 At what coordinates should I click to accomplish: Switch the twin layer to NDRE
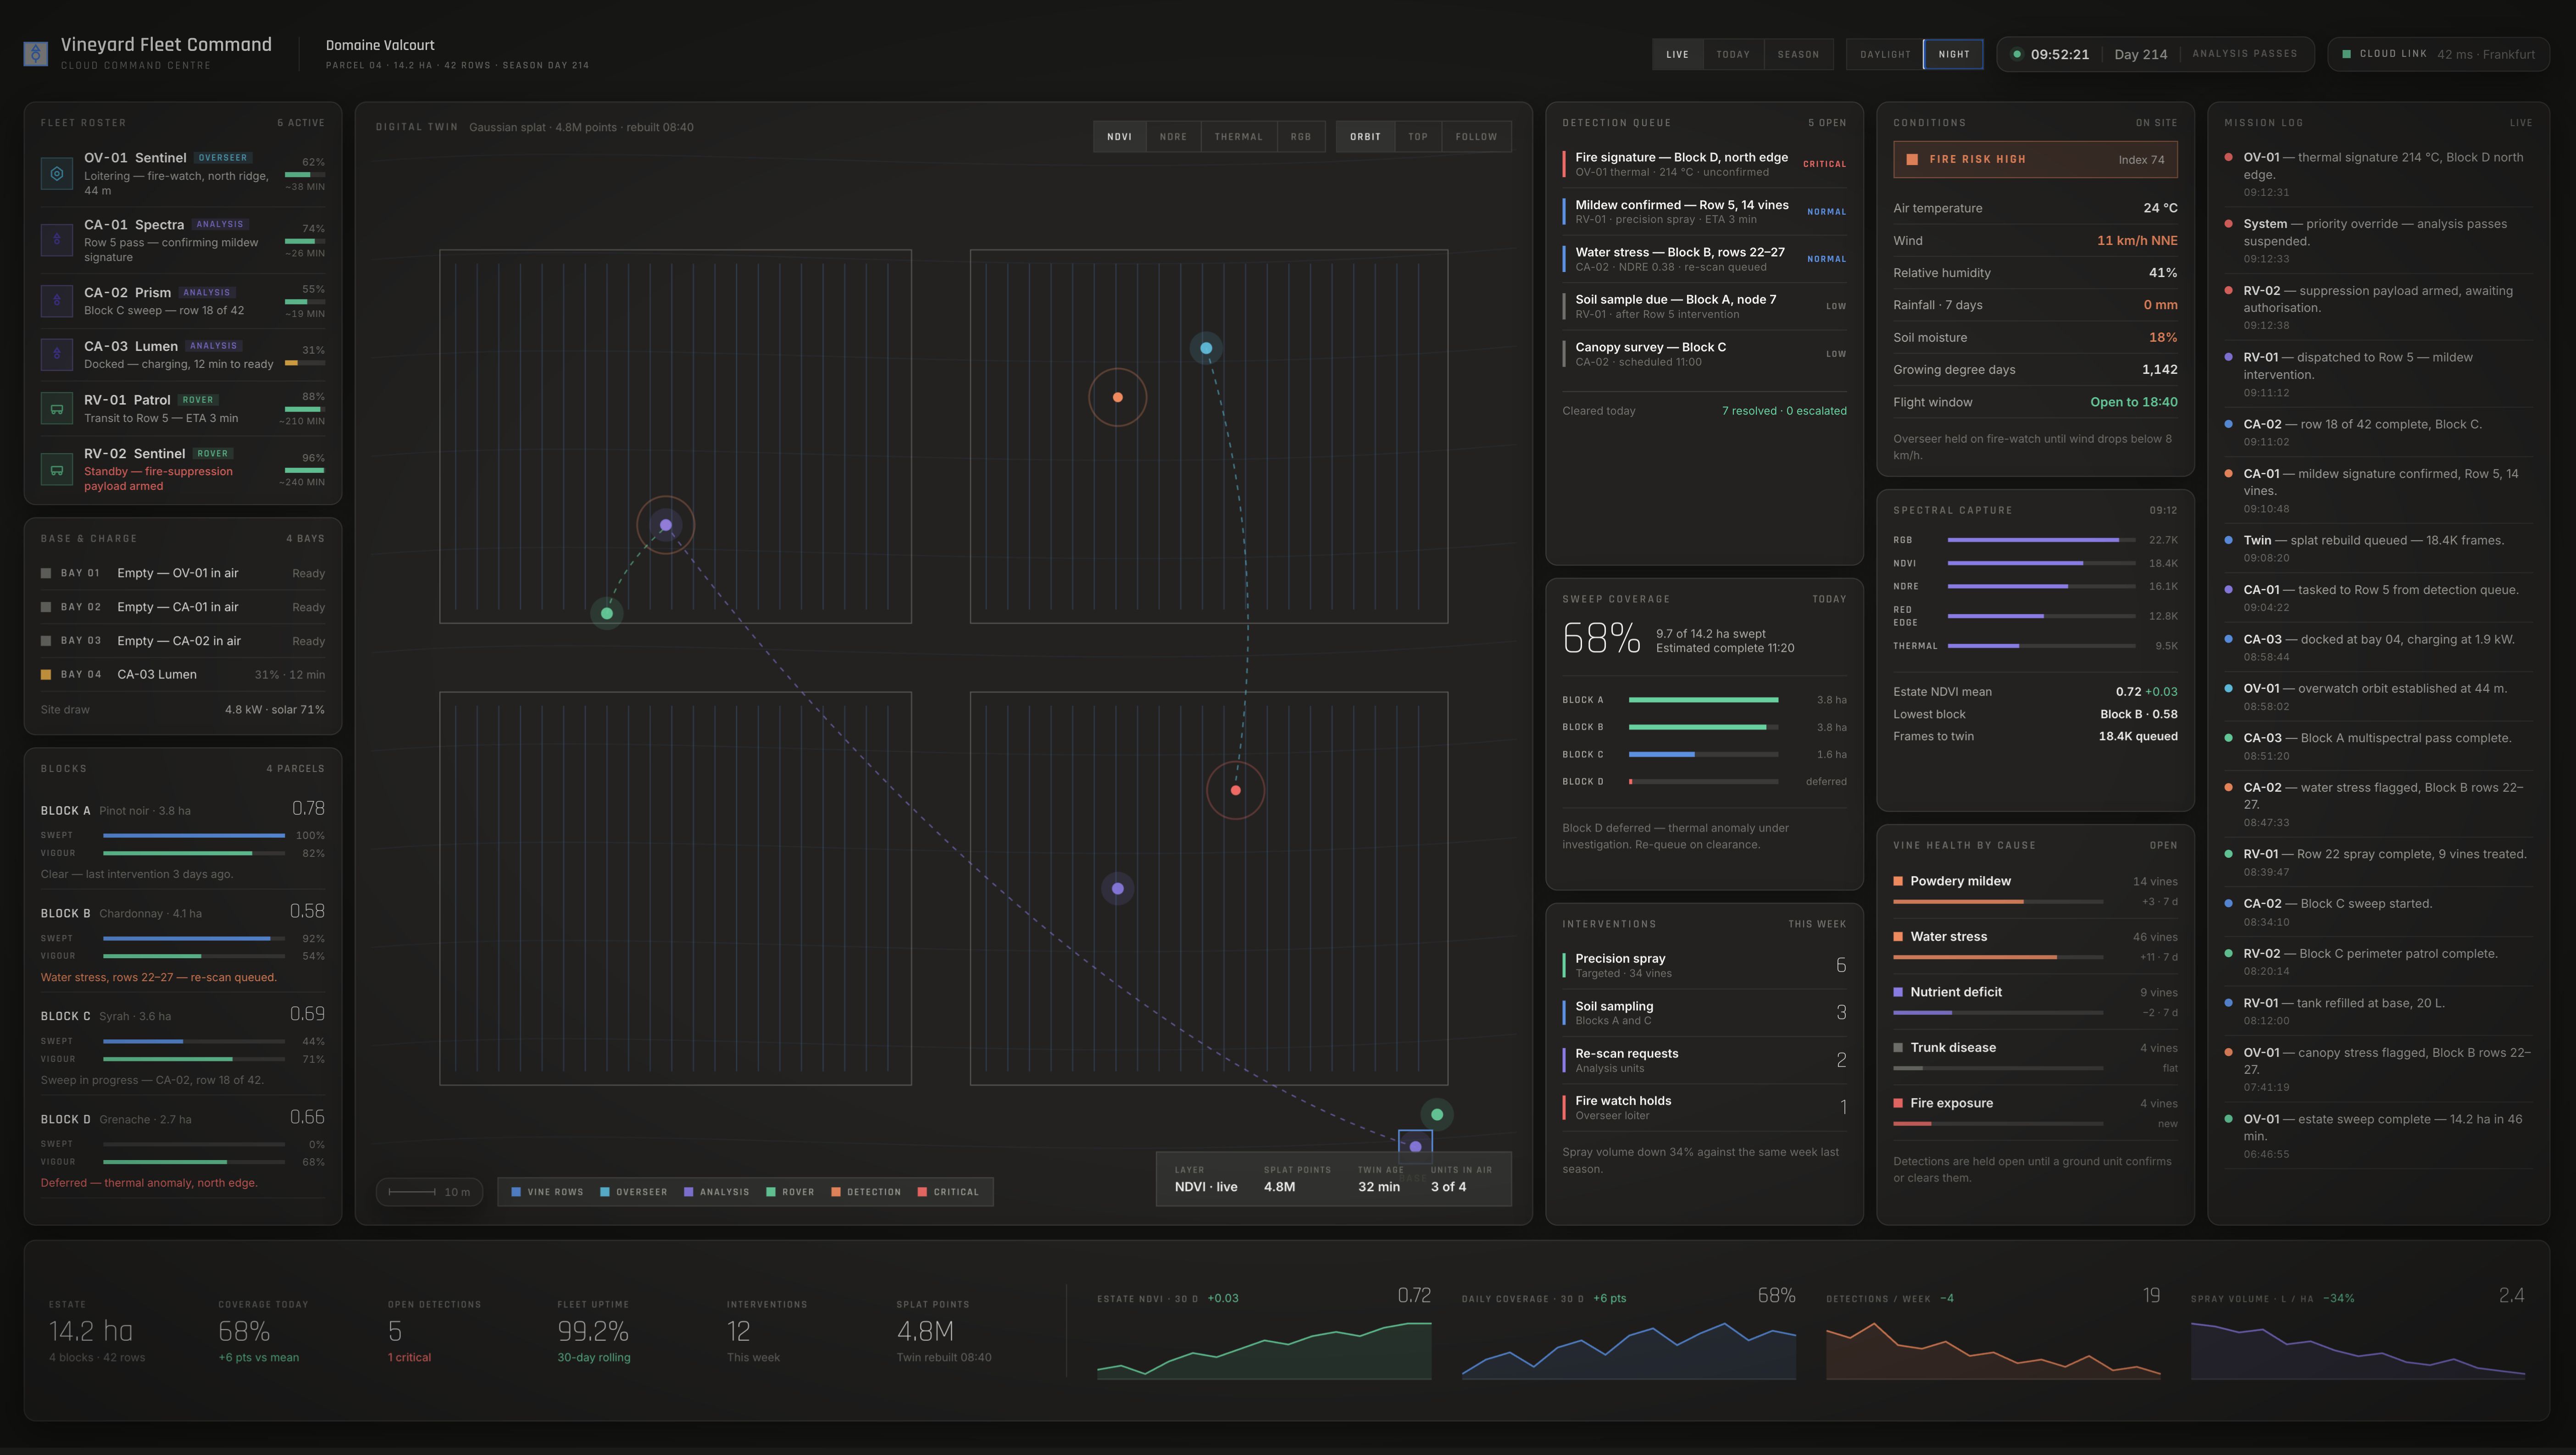(1173, 137)
